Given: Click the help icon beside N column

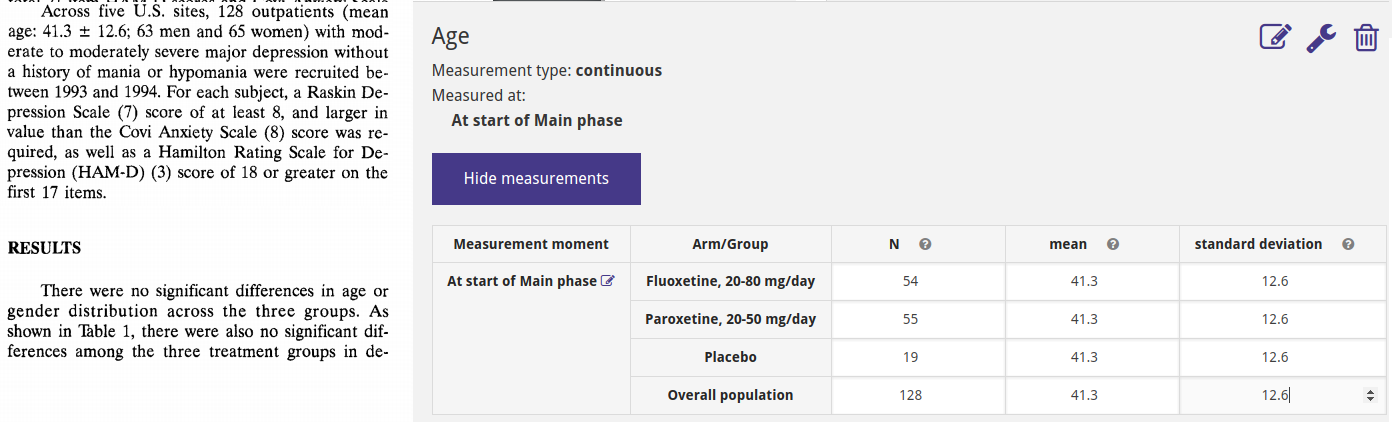Looking at the screenshot, I should (x=925, y=244).
